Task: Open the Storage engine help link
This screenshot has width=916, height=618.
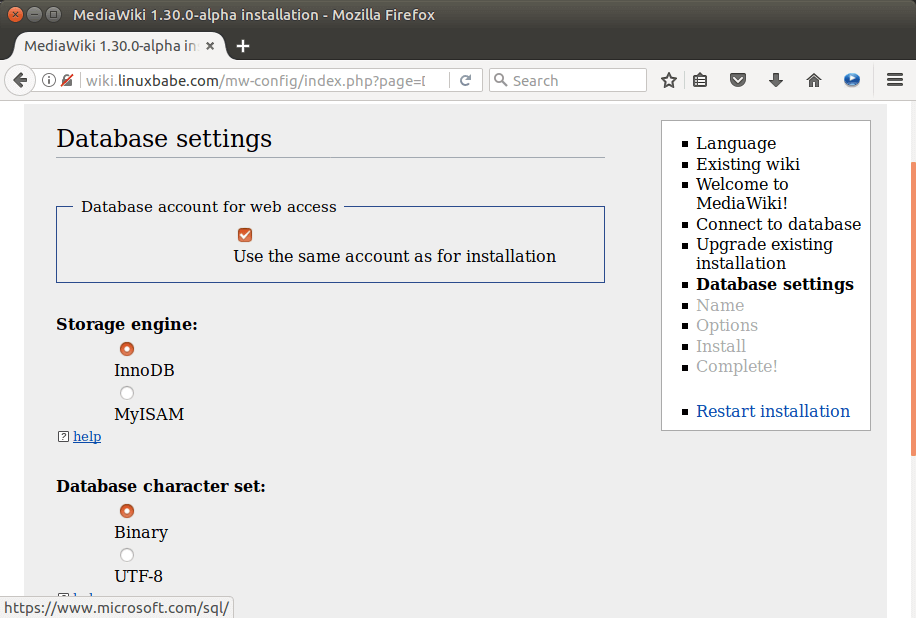Action: pyautogui.click(x=87, y=437)
